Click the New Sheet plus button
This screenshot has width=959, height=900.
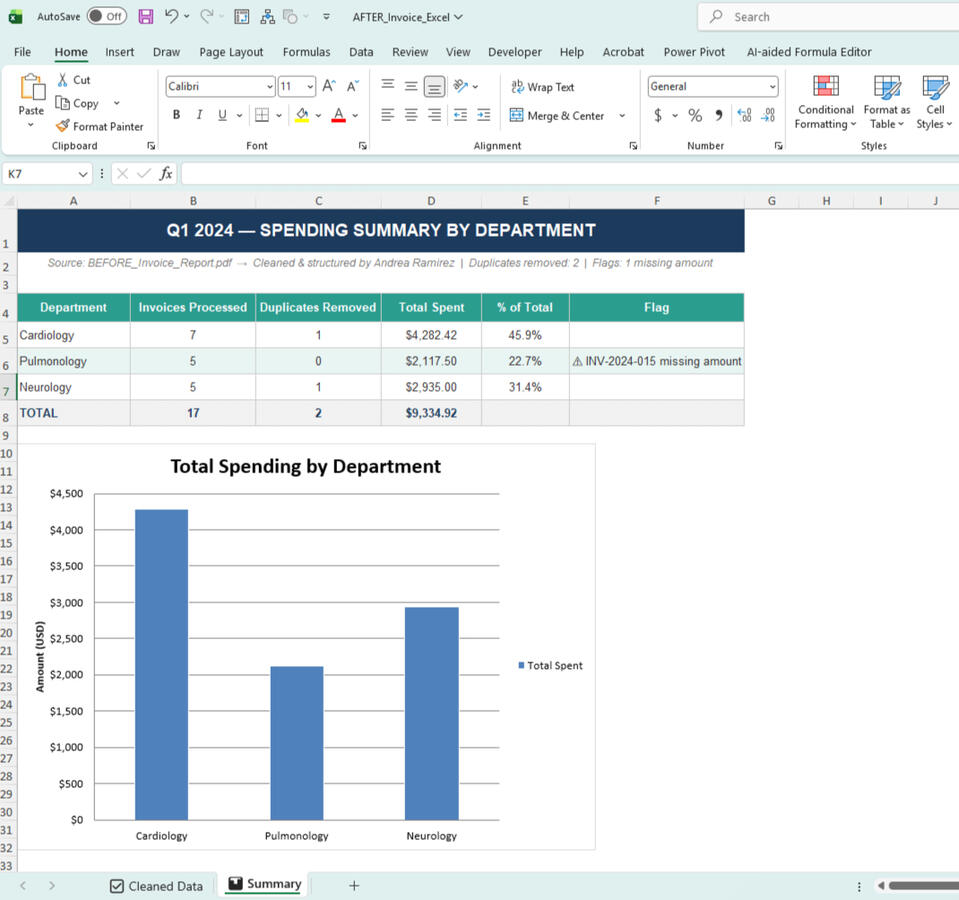[x=354, y=885]
